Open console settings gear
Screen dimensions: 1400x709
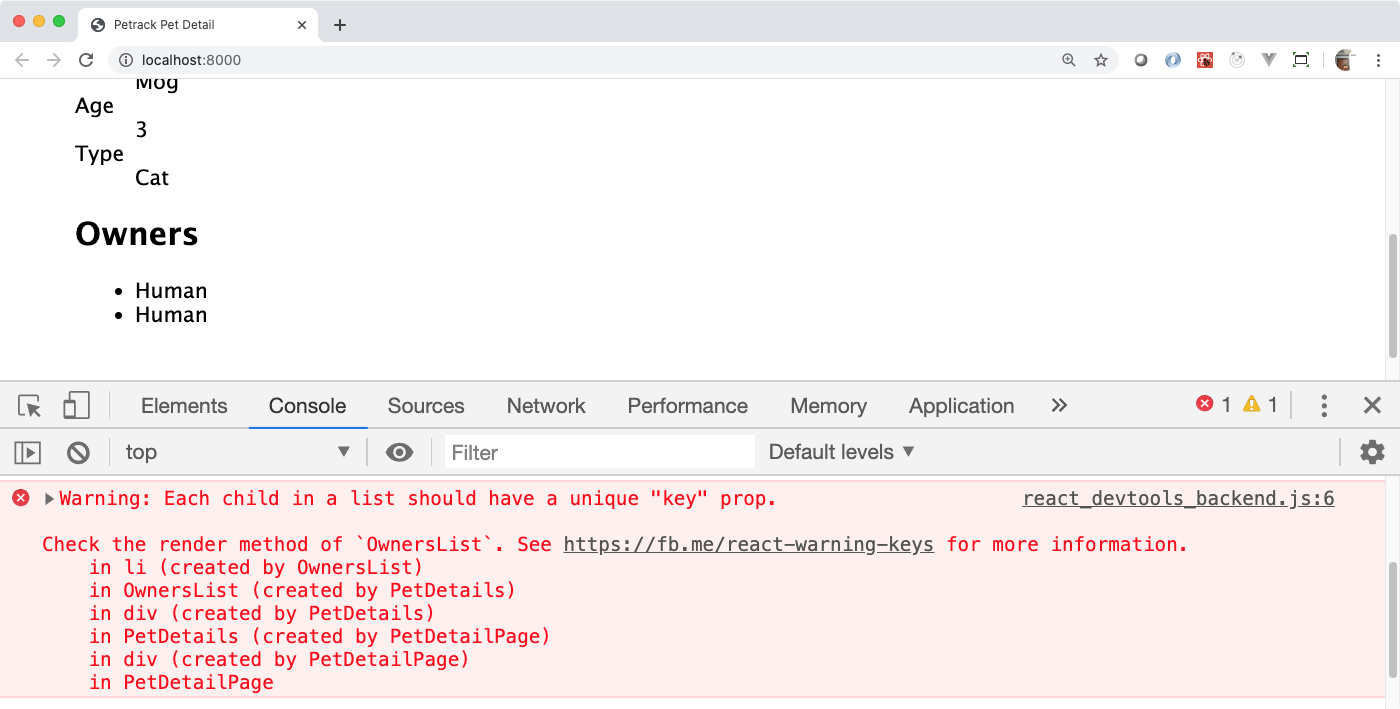tap(1372, 452)
